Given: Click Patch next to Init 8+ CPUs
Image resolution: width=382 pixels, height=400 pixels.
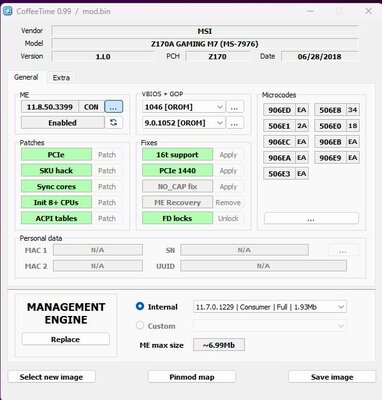Looking at the screenshot, I should [x=107, y=202].
